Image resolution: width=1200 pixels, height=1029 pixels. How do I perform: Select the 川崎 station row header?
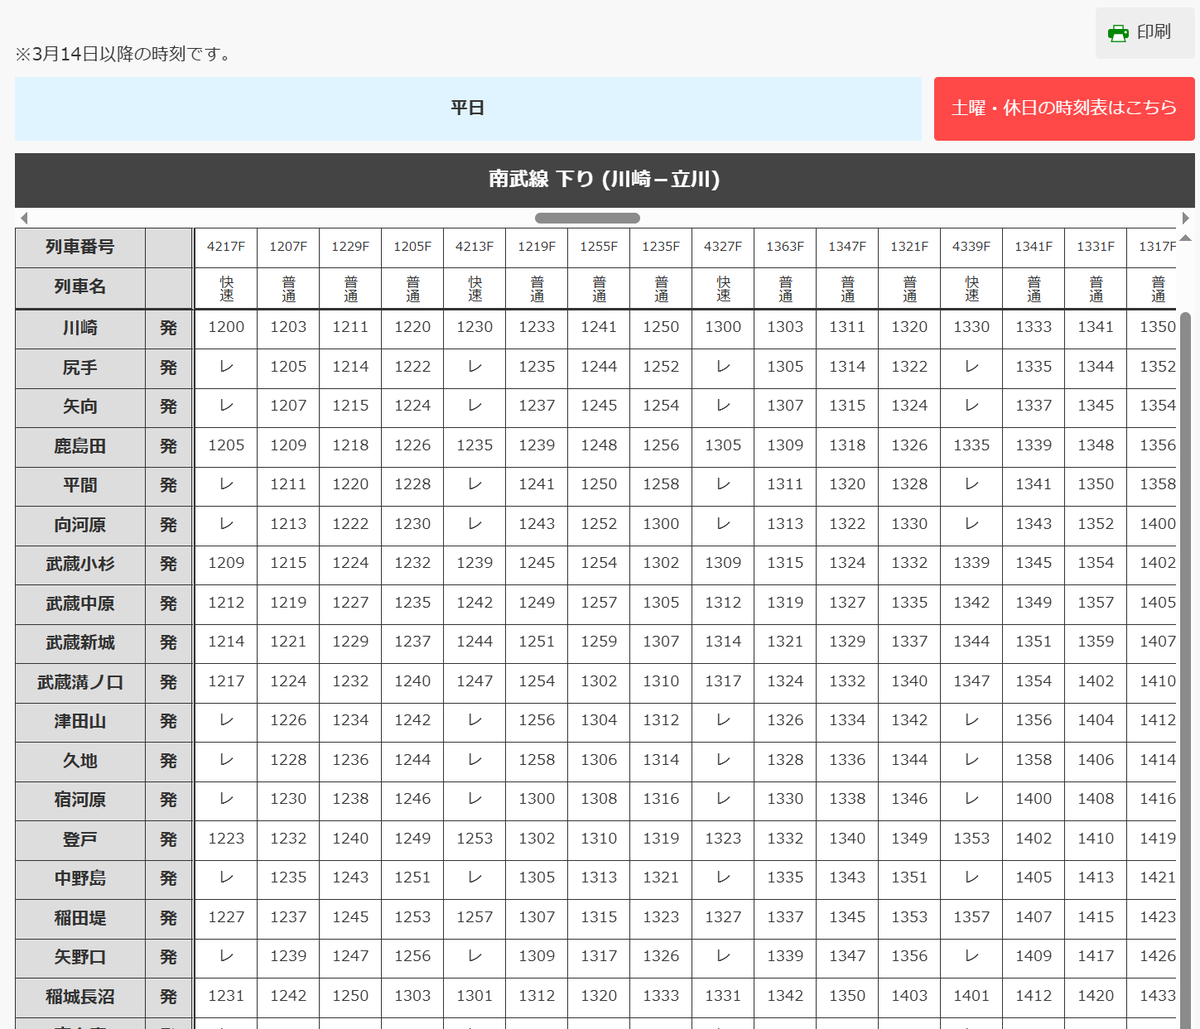(x=78, y=328)
